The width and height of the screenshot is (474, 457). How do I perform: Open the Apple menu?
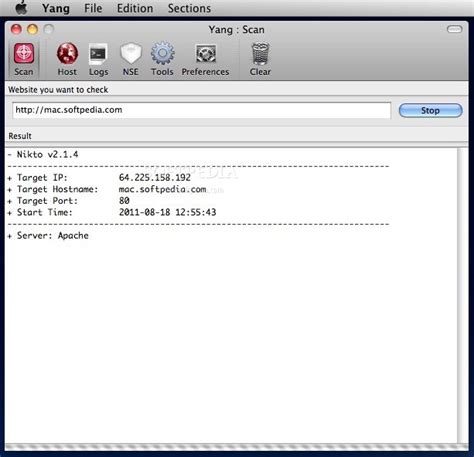(21, 8)
